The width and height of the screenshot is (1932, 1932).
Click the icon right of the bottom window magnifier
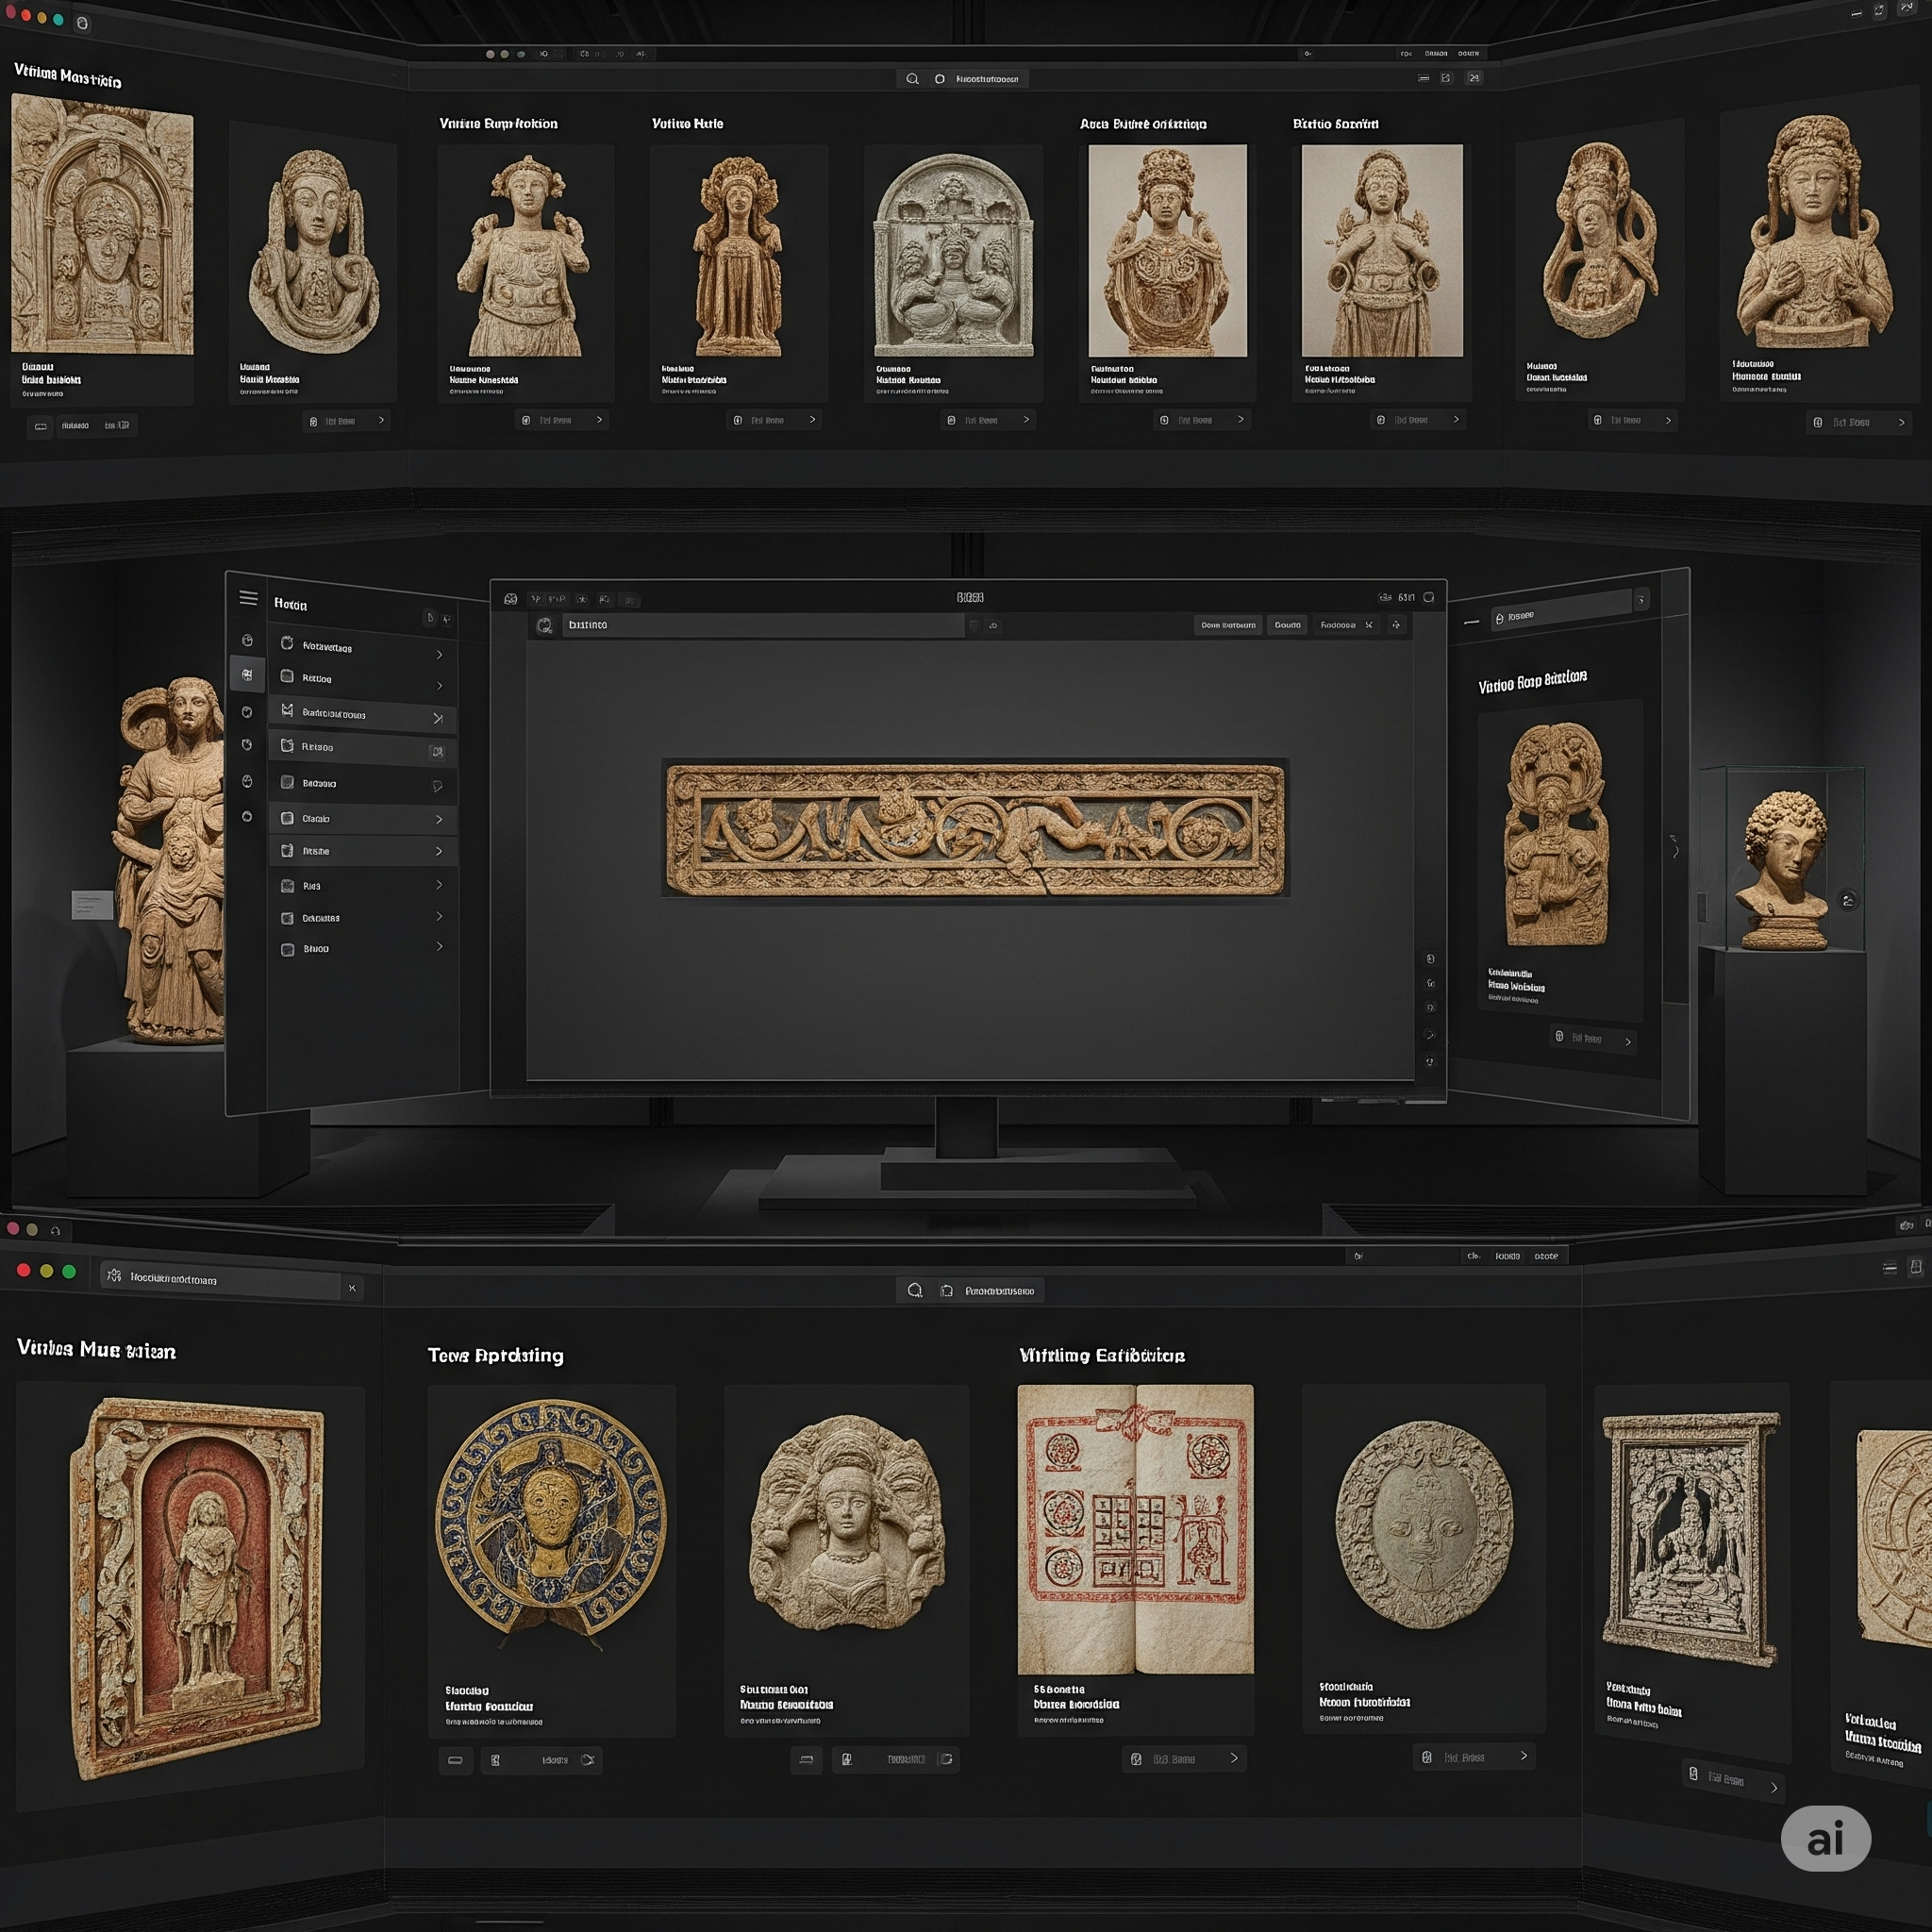946,1291
